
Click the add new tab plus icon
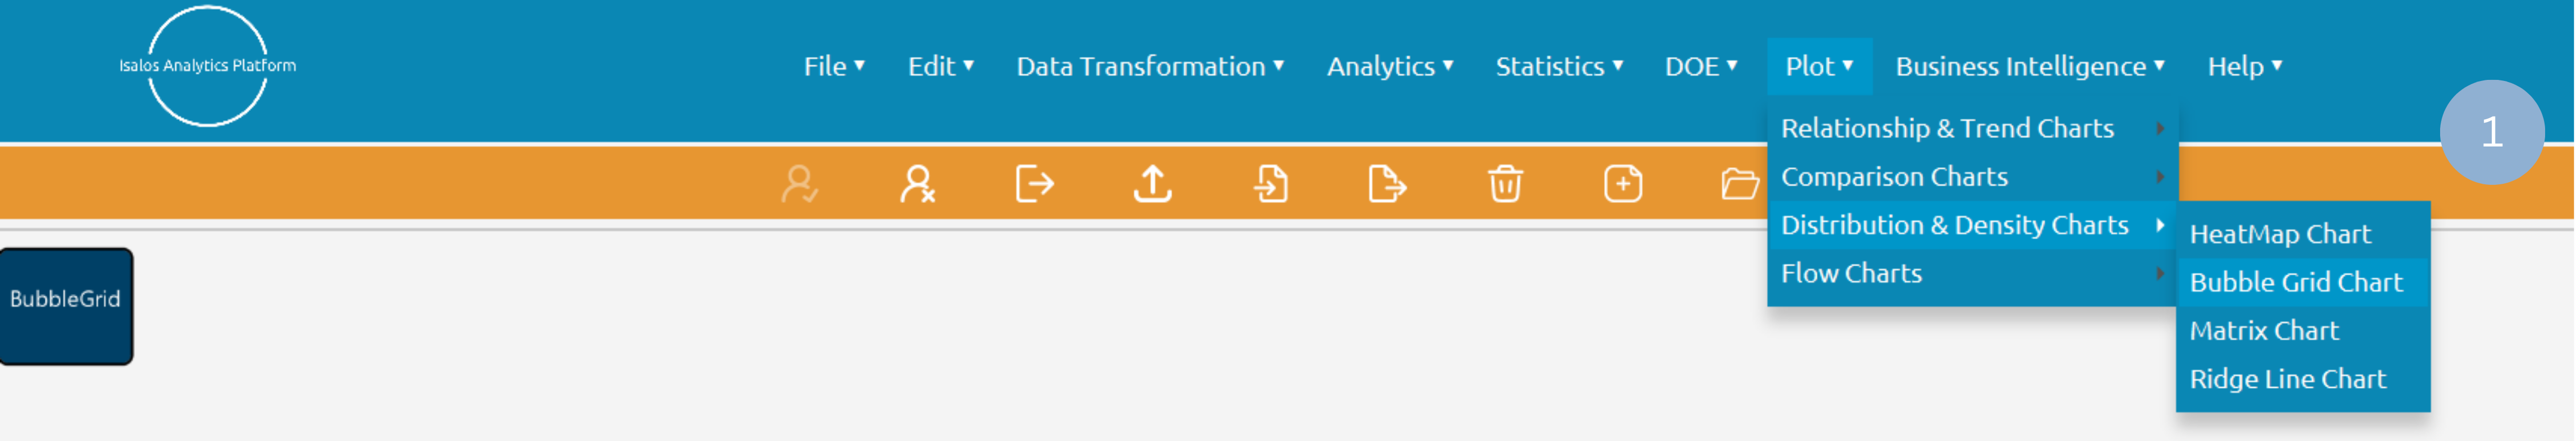coord(1622,184)
